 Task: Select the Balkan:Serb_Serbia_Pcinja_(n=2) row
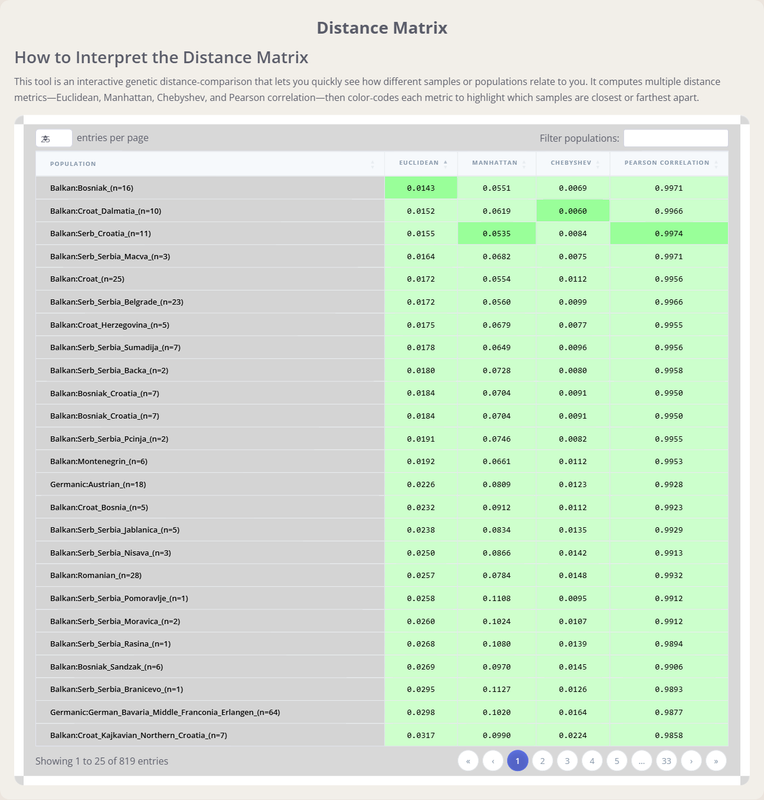[x=382, y=439]
